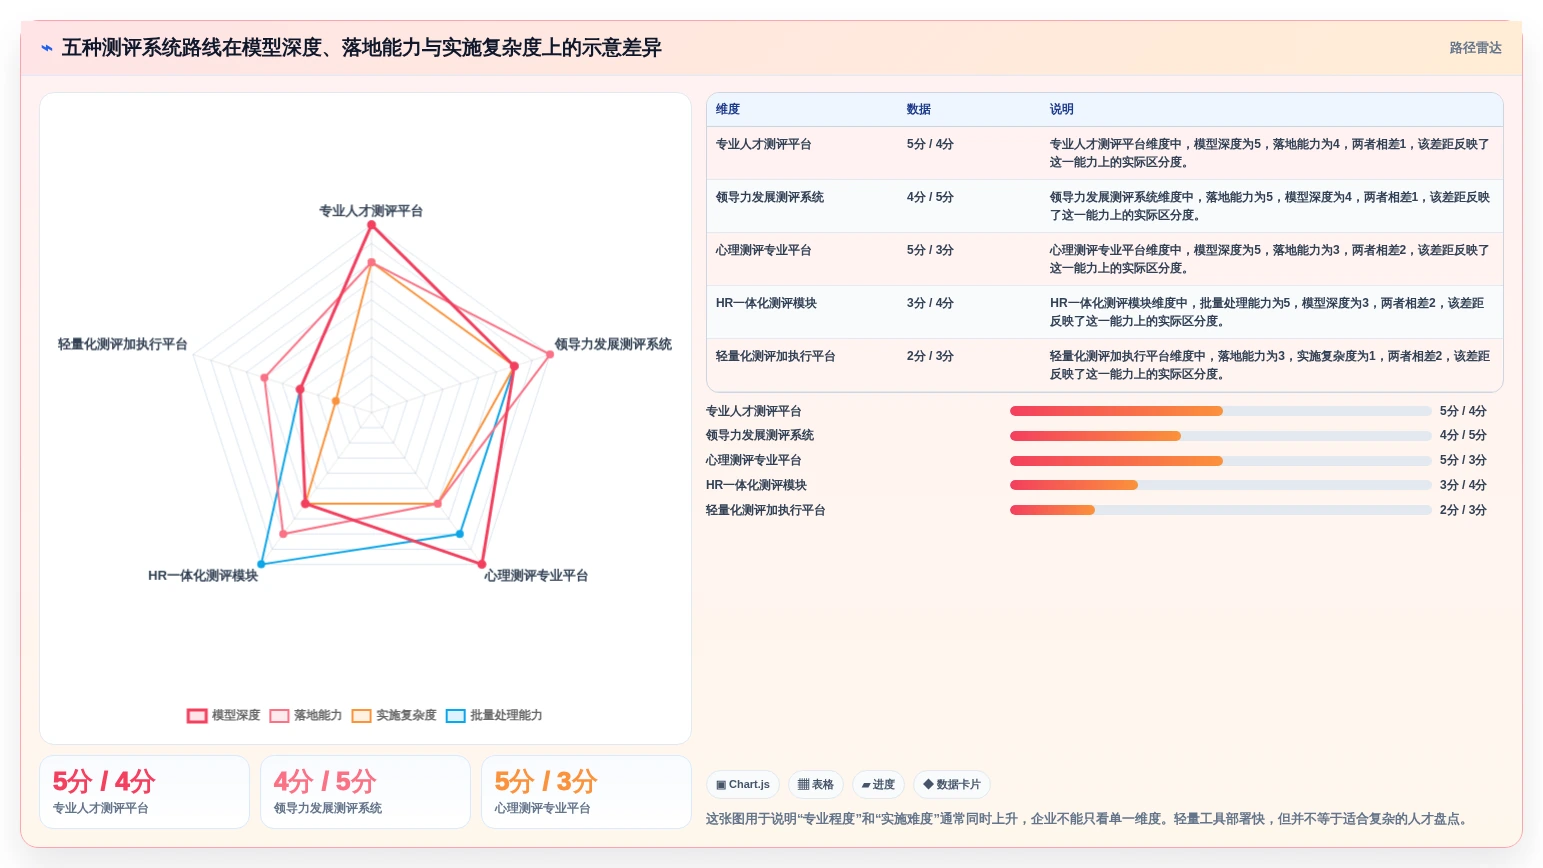Click the 3分 / 4分 progress value label

1463,485
